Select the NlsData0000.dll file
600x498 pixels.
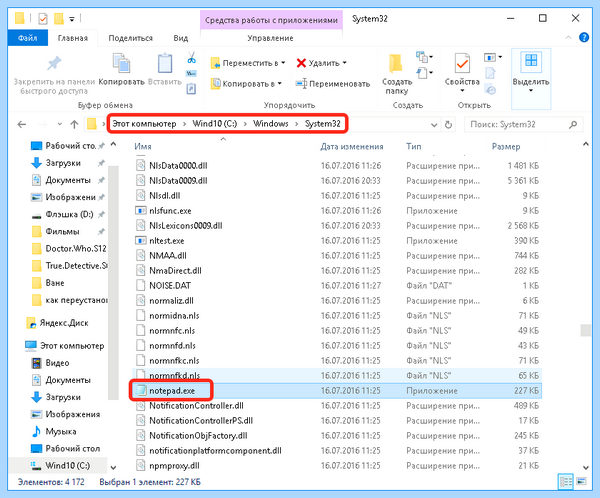(337, 166)
